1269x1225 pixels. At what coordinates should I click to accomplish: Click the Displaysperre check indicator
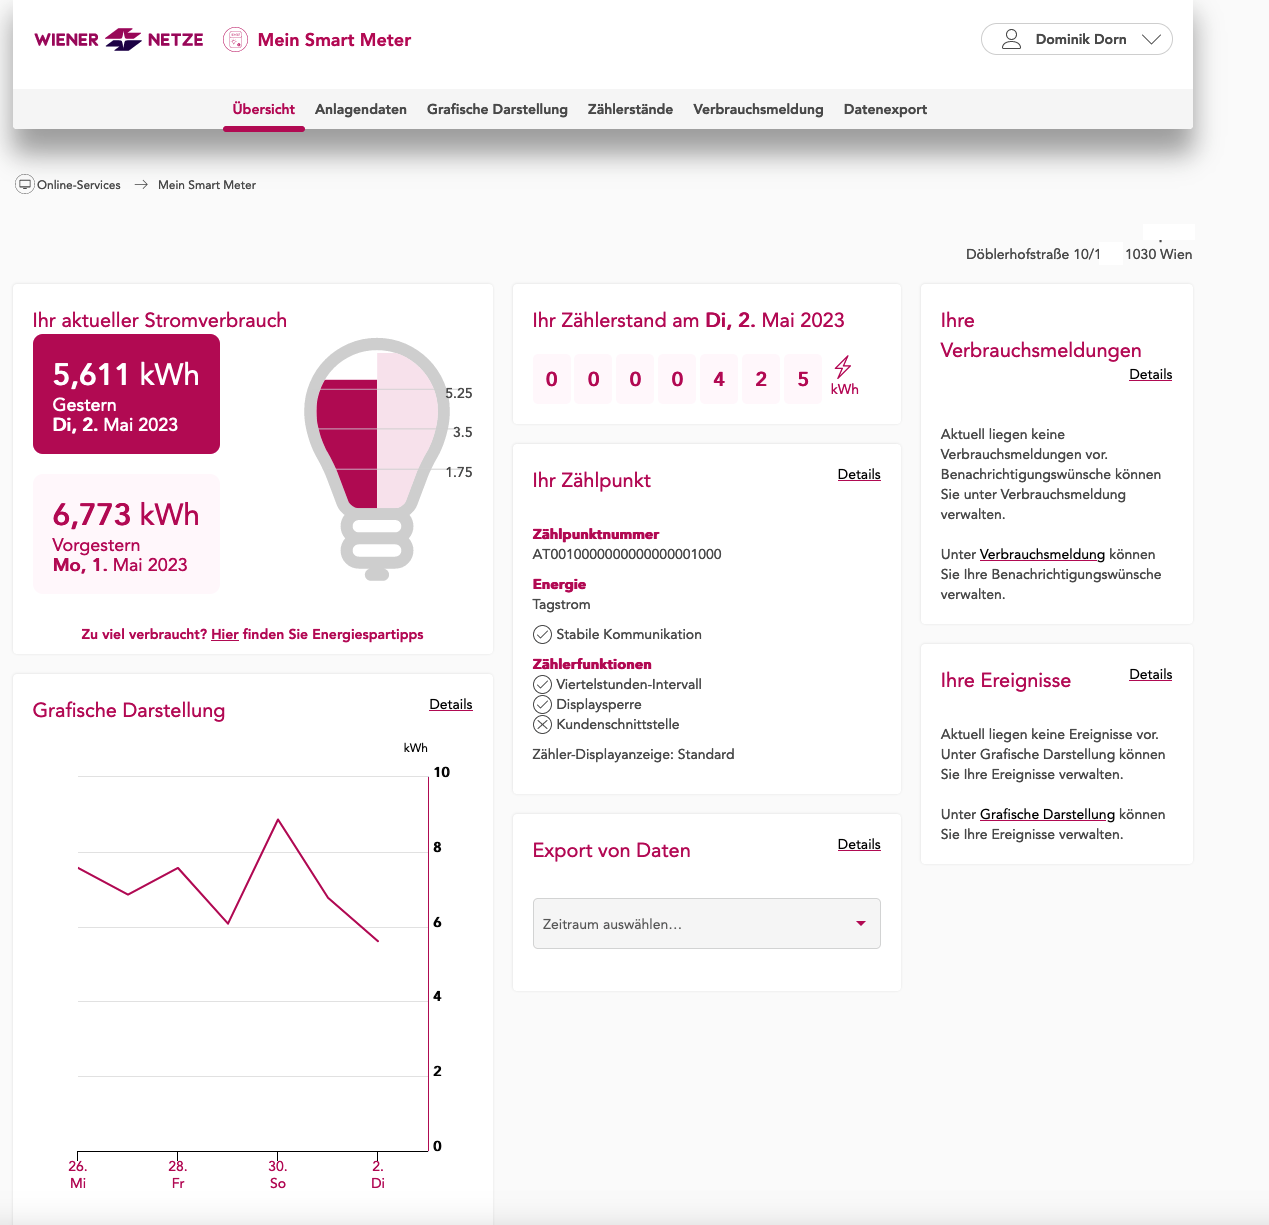click(x=542, y=704)
